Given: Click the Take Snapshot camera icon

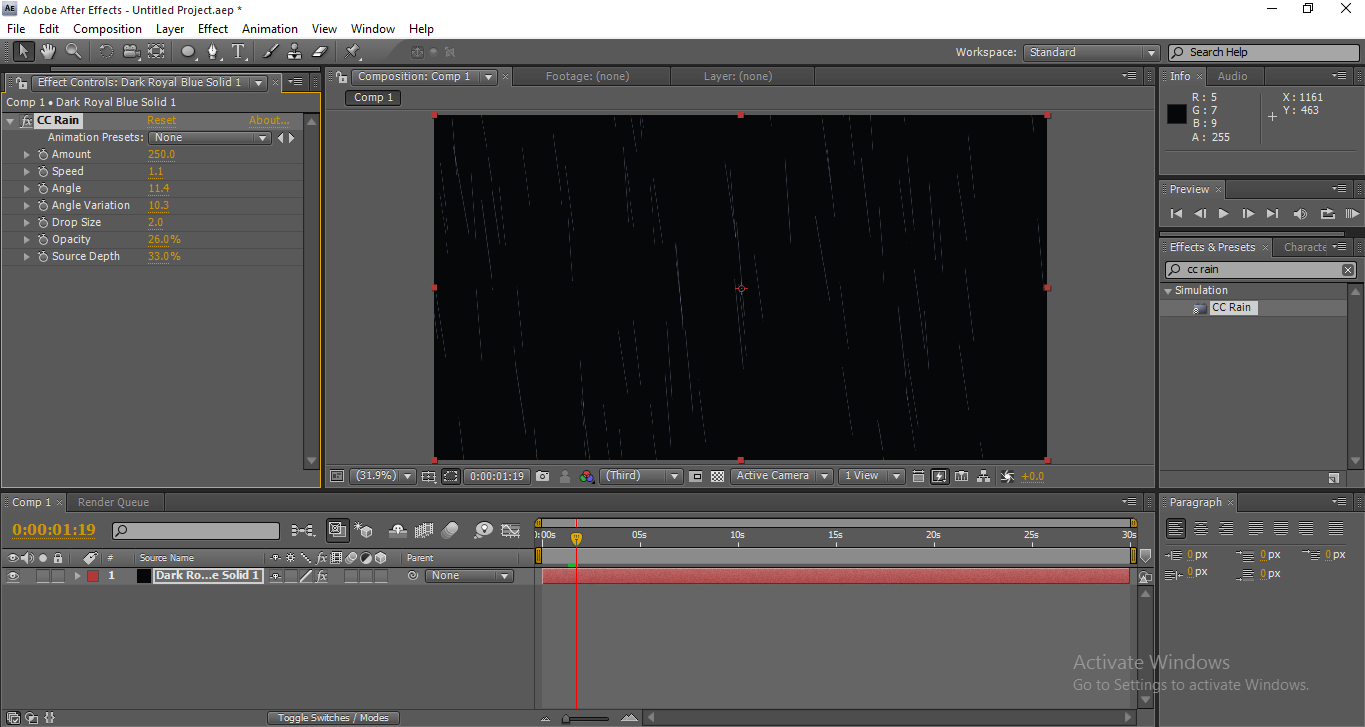Looking at the screenshot, I should click(542, 477).
